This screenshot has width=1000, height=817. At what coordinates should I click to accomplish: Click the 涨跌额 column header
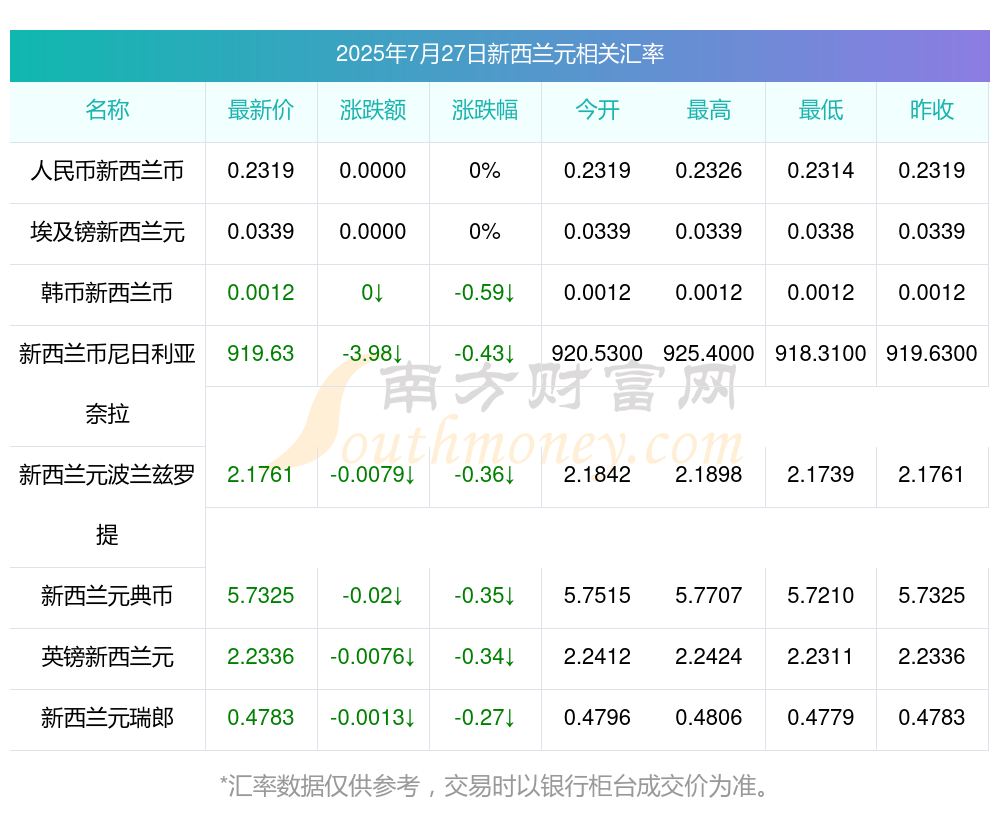373,110
